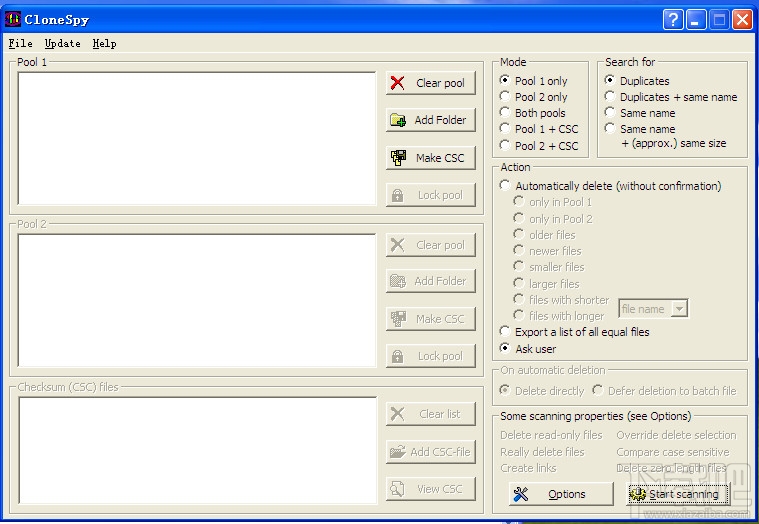This screenshot has height=524, width=759.
Task: Select the Ask user action
Action: [x=528, y=348]
